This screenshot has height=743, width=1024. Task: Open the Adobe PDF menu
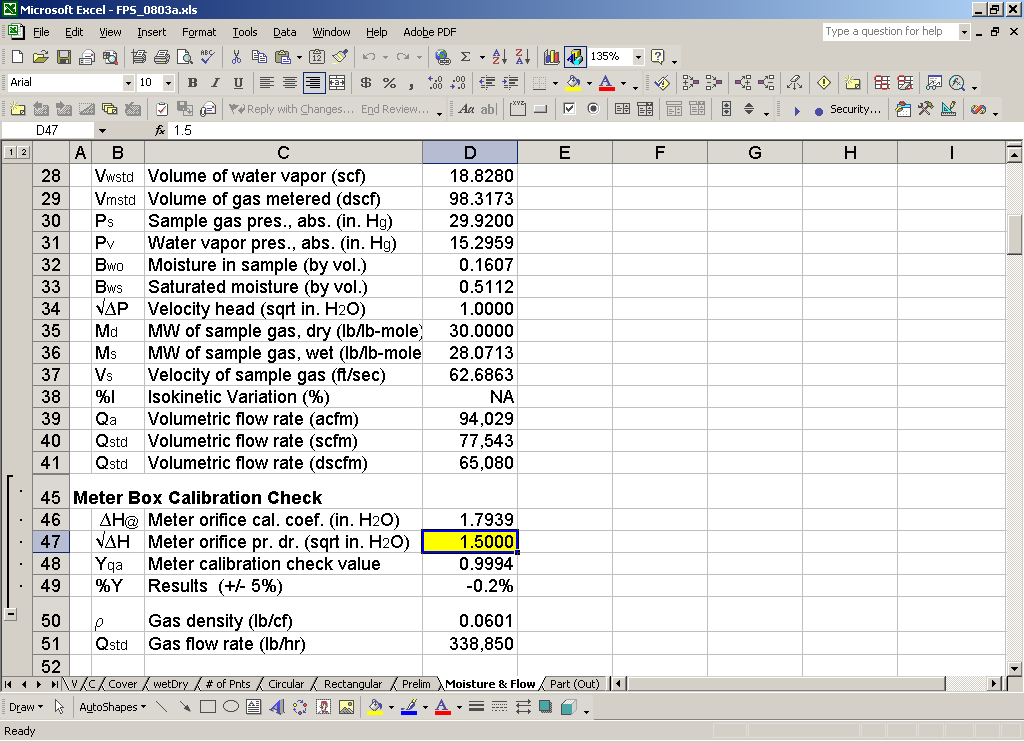(x=429, y=32)
